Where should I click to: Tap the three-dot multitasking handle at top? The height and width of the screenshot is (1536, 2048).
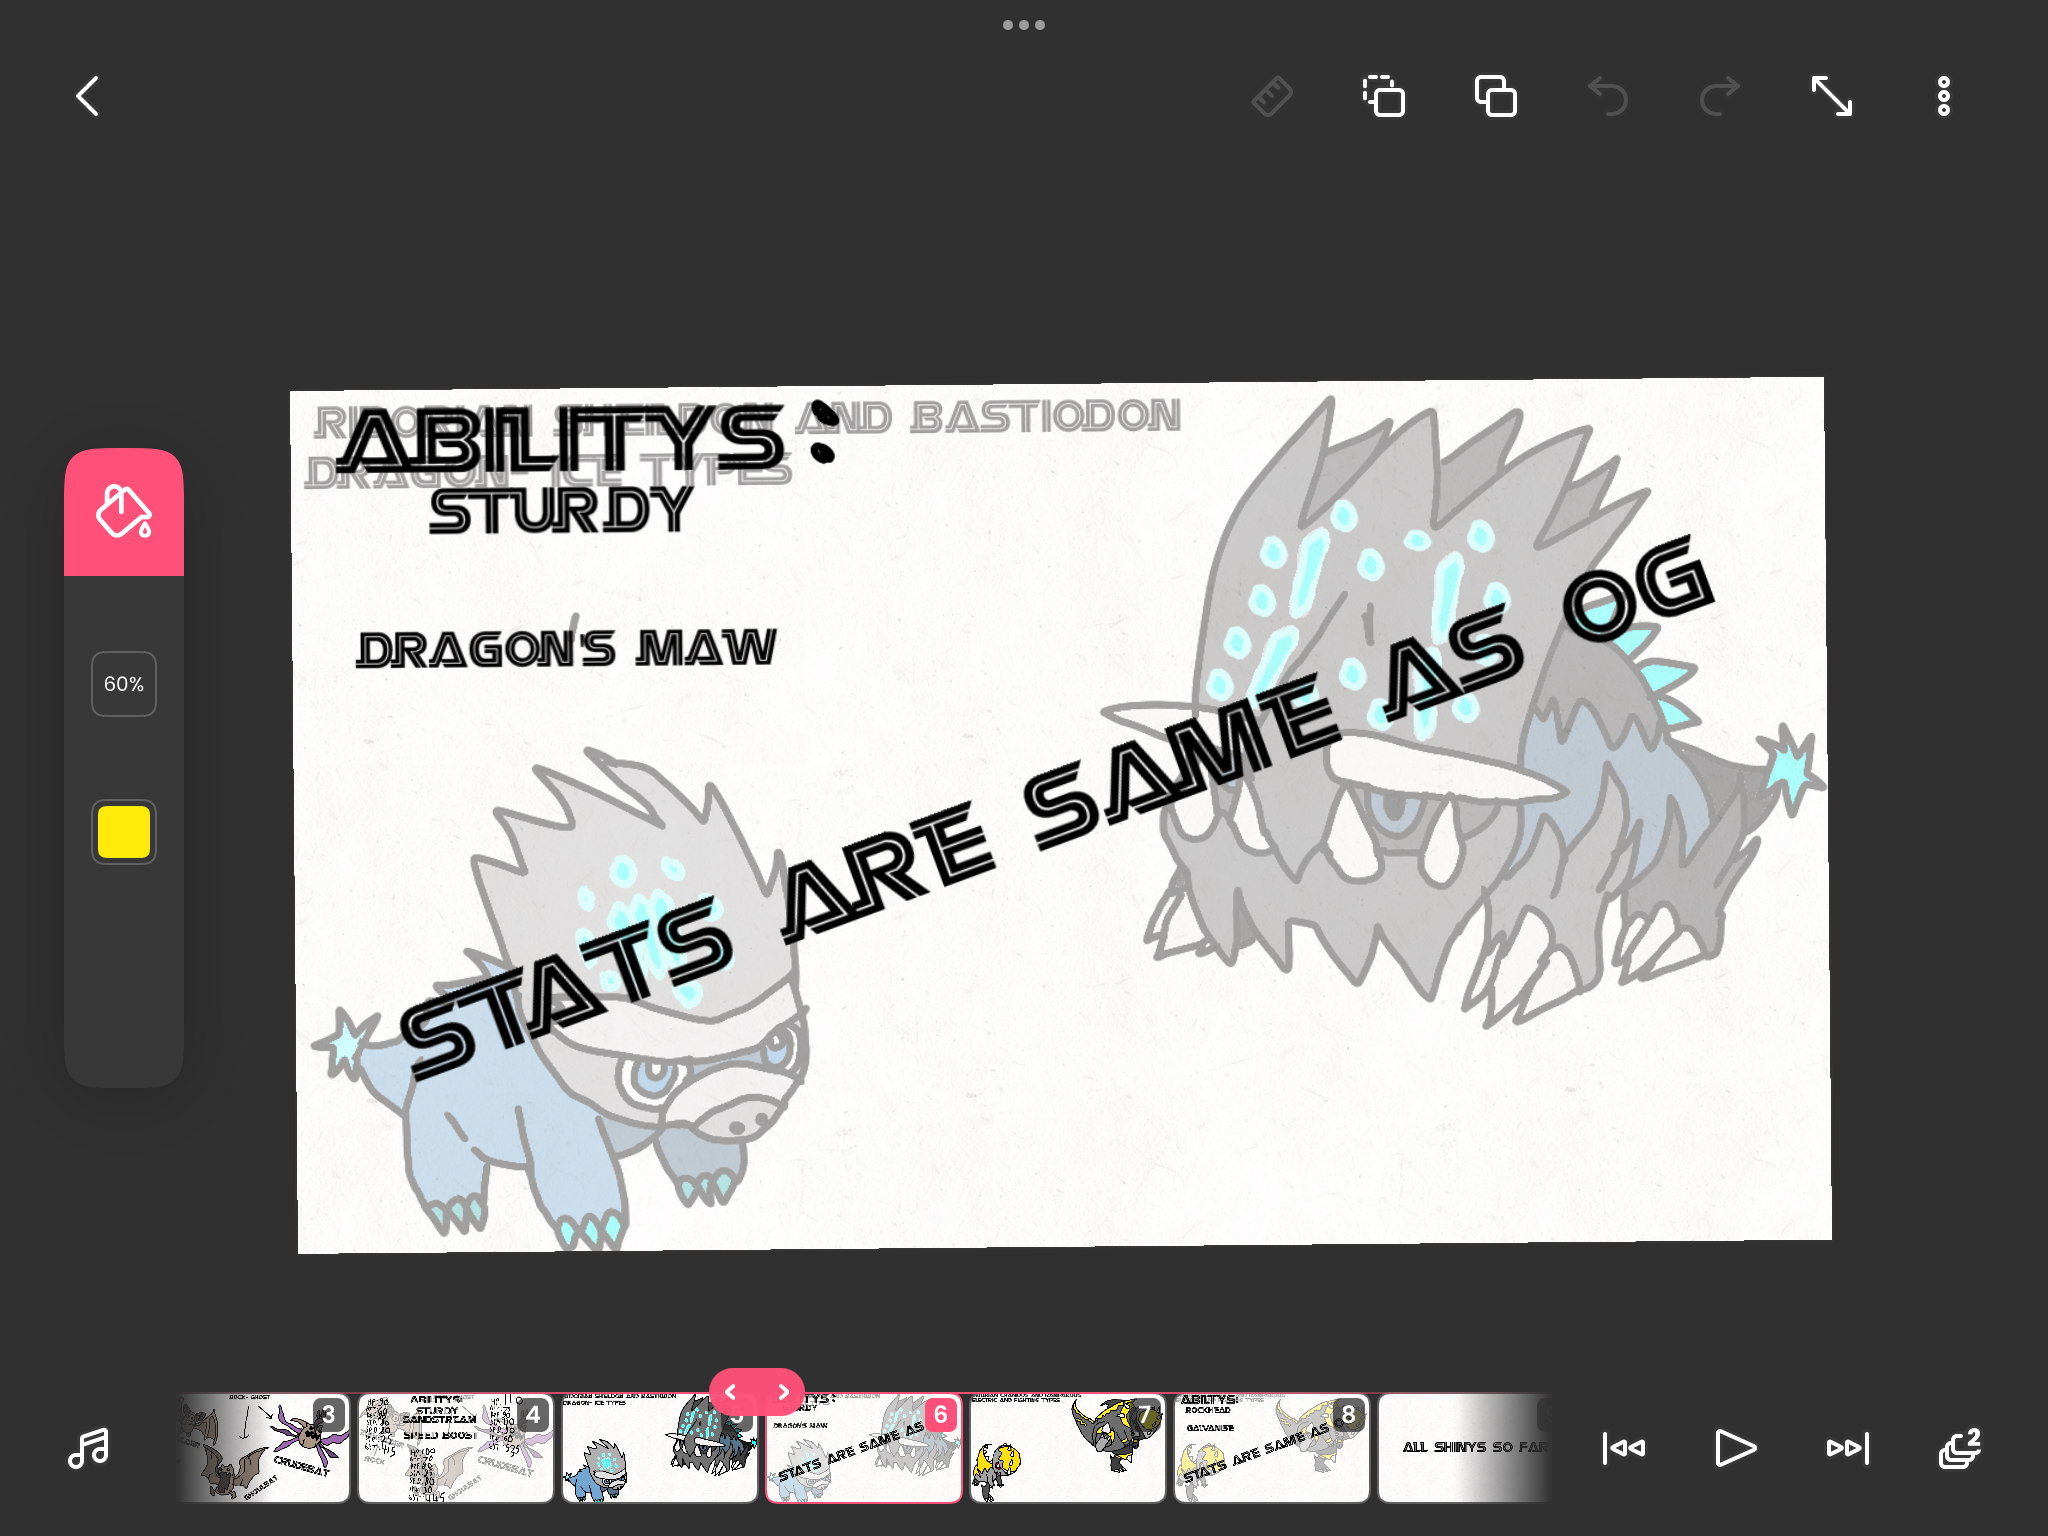[1024, 25]
